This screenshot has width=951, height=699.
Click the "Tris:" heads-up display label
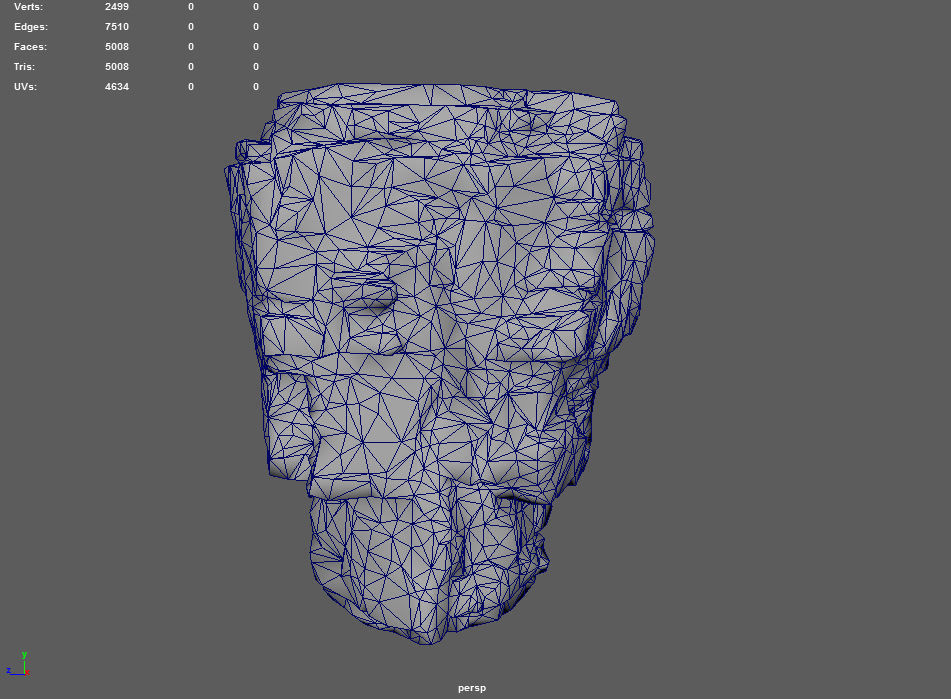pyautogui.click(x=24, y=67)
